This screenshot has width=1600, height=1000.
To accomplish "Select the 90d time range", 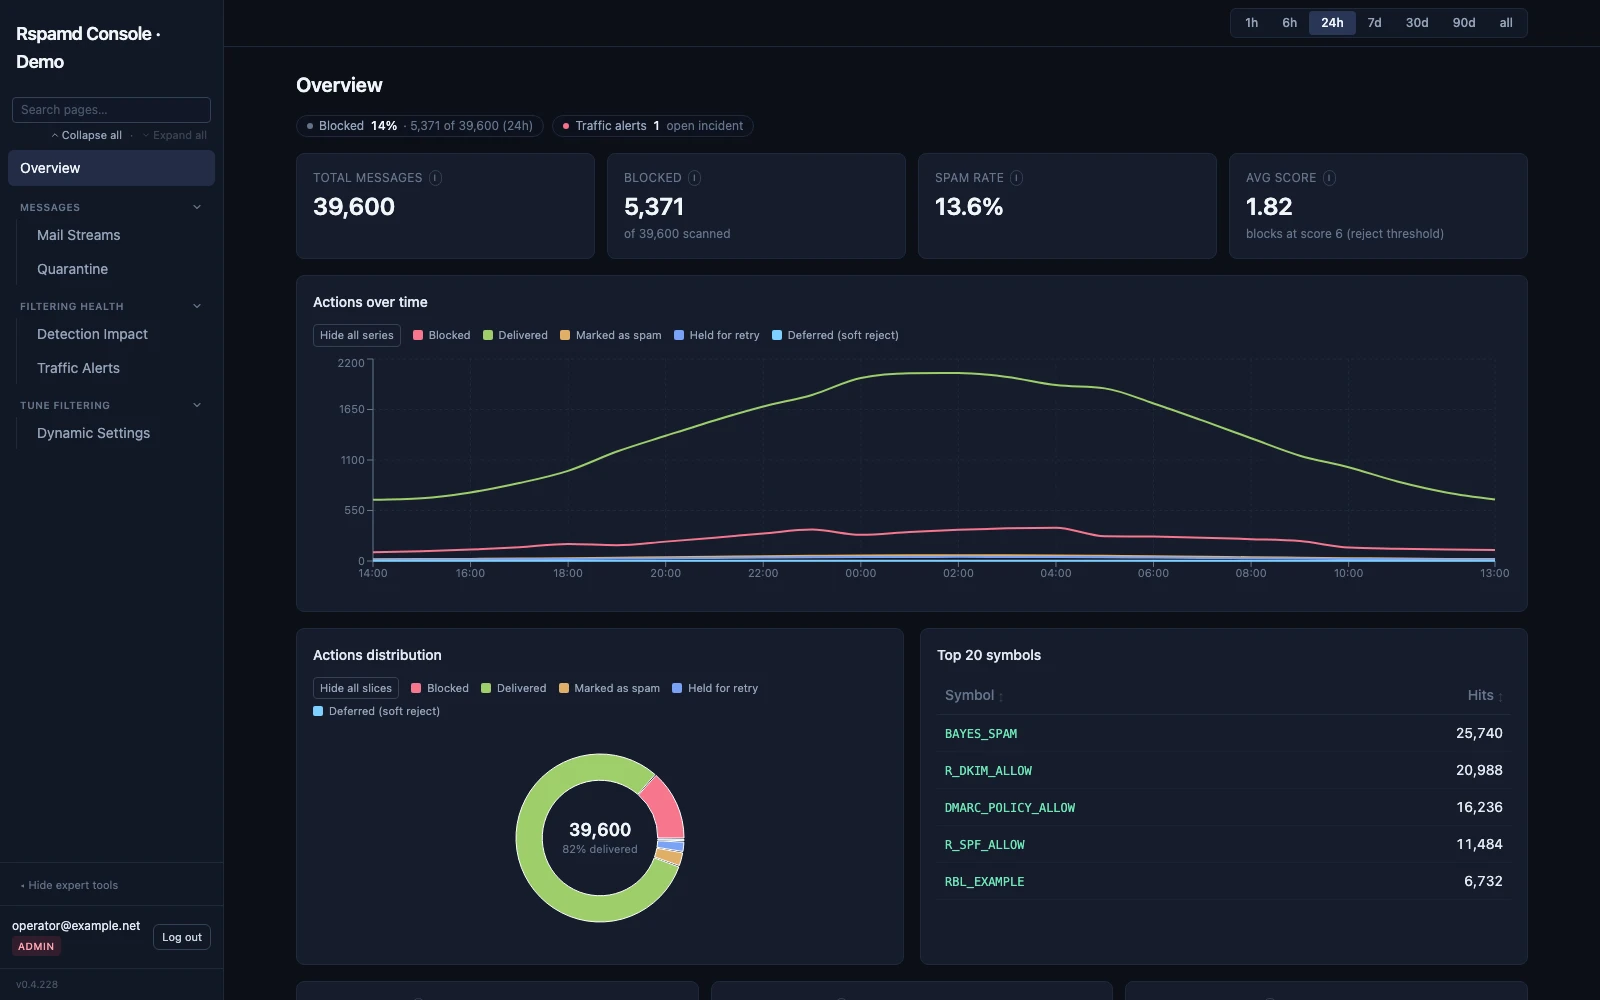I will (1464, 23).
